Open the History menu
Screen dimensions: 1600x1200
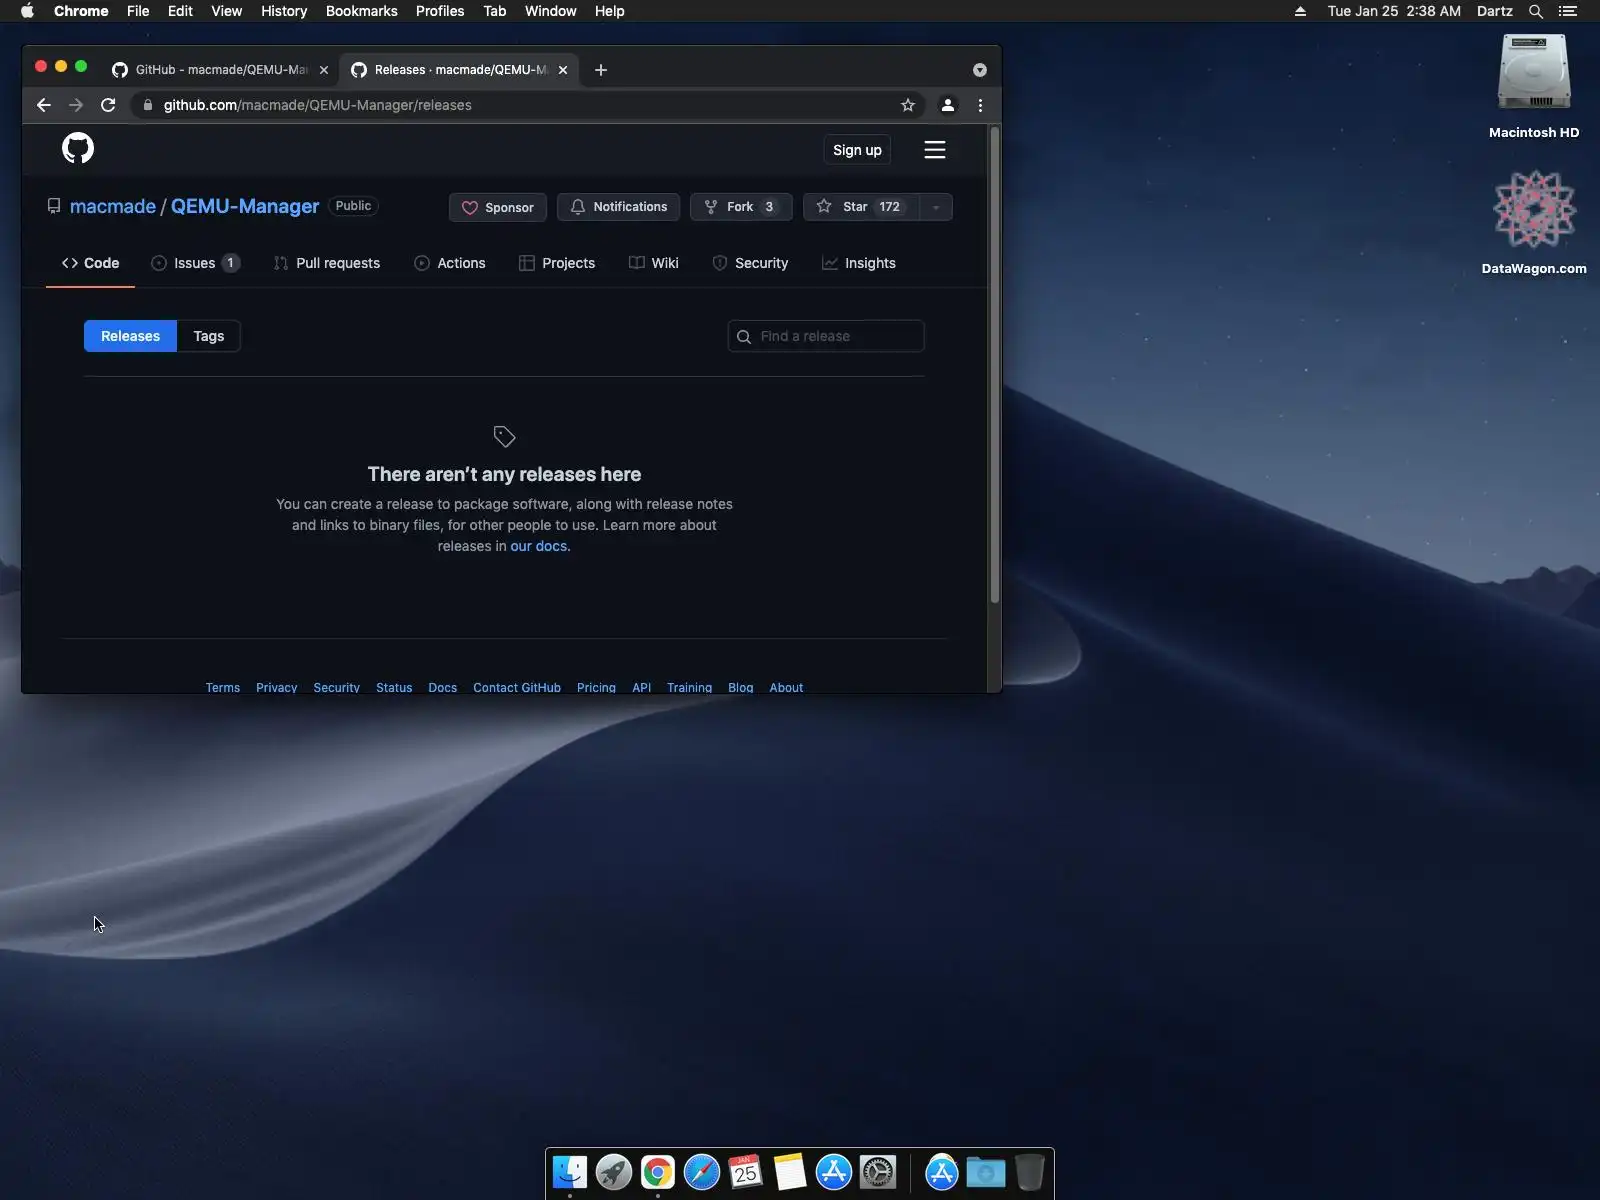click(x=284, y=11)
